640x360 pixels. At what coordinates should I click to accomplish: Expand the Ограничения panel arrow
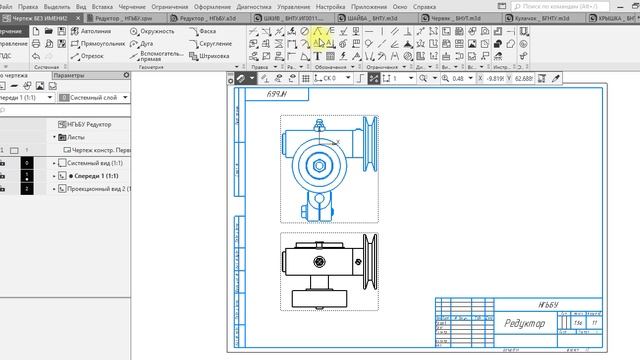(404, 67)
